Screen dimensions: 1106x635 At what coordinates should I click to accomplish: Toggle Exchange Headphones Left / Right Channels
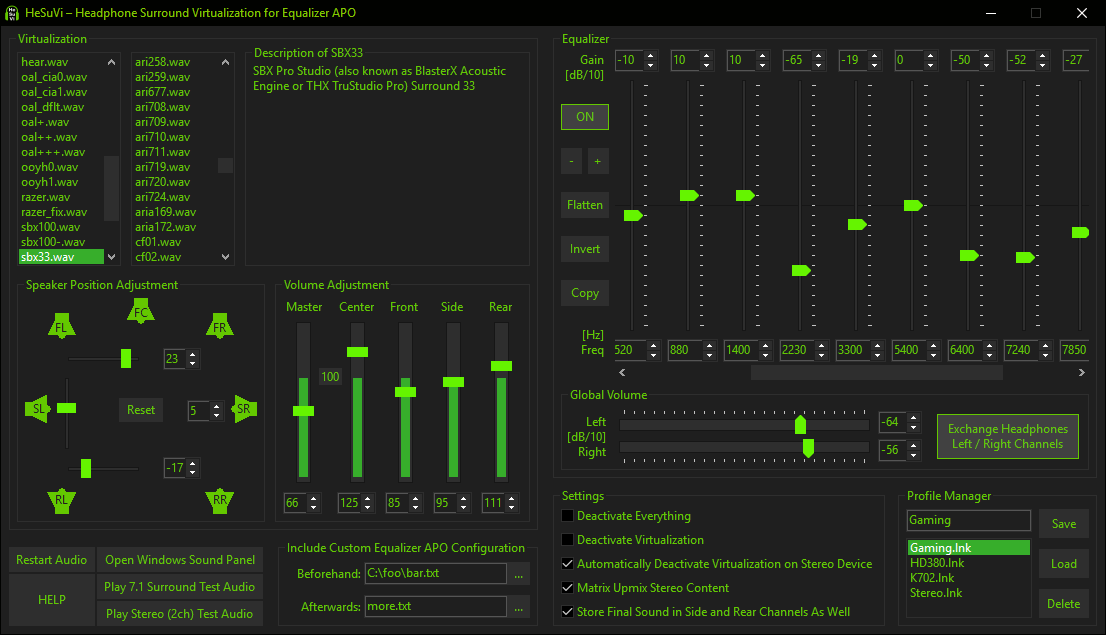[x=1007, y=437]
